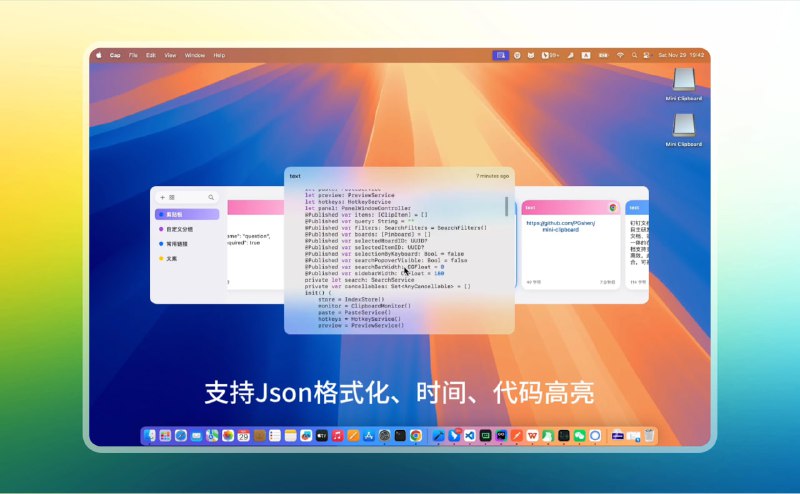Launch Google Chrome from the Dock

pyautogui.click(x=416, y=435)
